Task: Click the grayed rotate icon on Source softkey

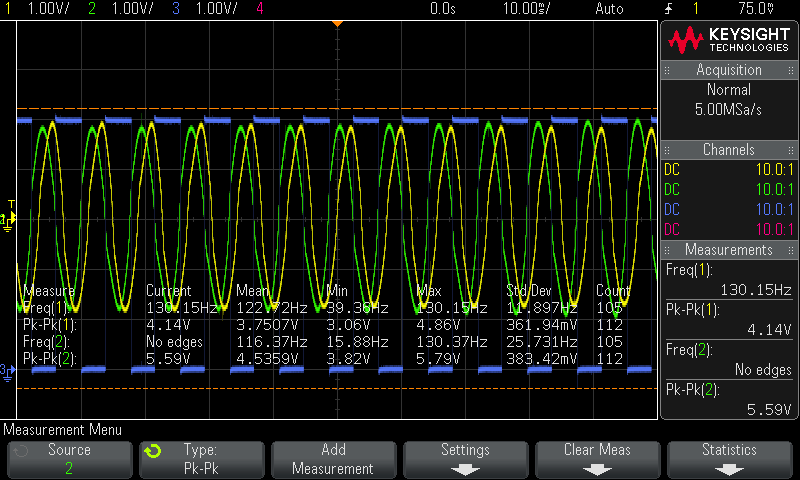Action: [20, 451]
